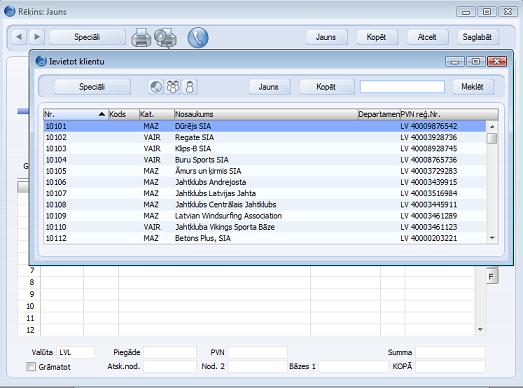Click the Ievietot klientu window logo icon

click(41, 61)
